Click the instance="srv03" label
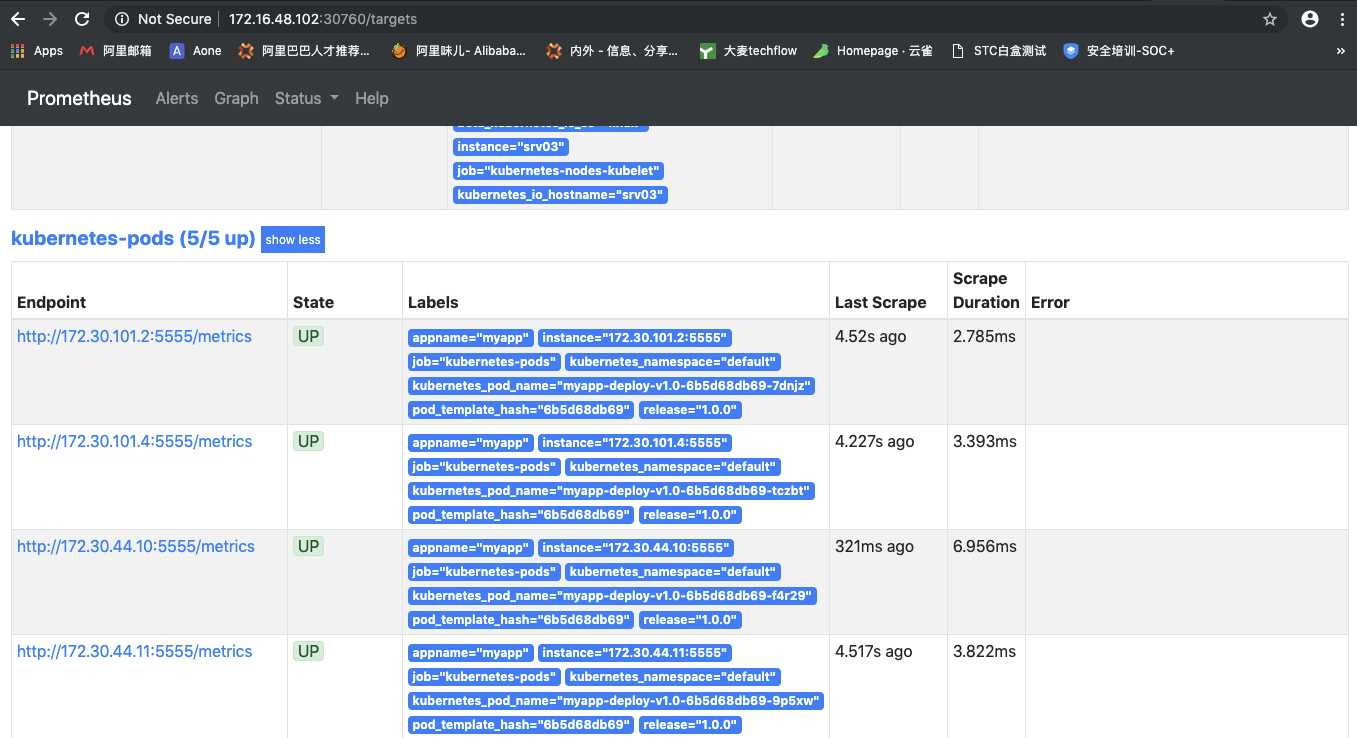This screenshot has width=1357, height=738. pyautogui.click(x=511, y=147)
